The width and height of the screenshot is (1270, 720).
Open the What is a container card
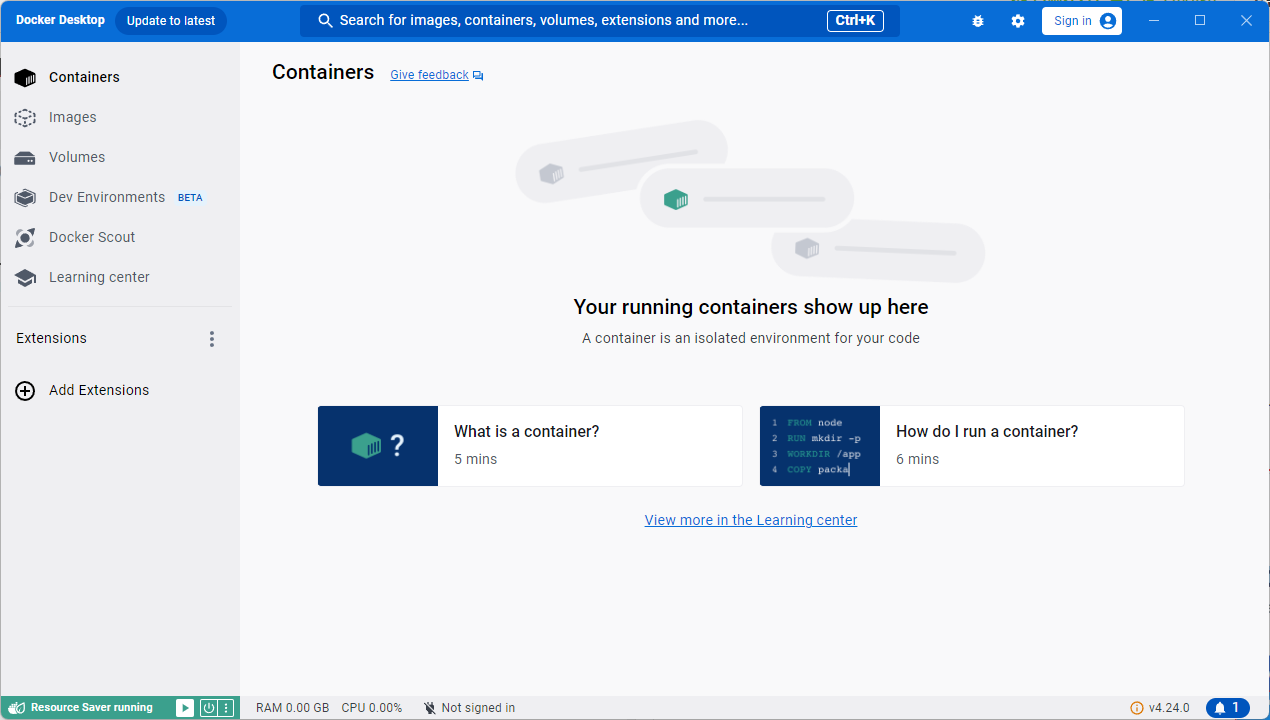click(x=530, y=446)
